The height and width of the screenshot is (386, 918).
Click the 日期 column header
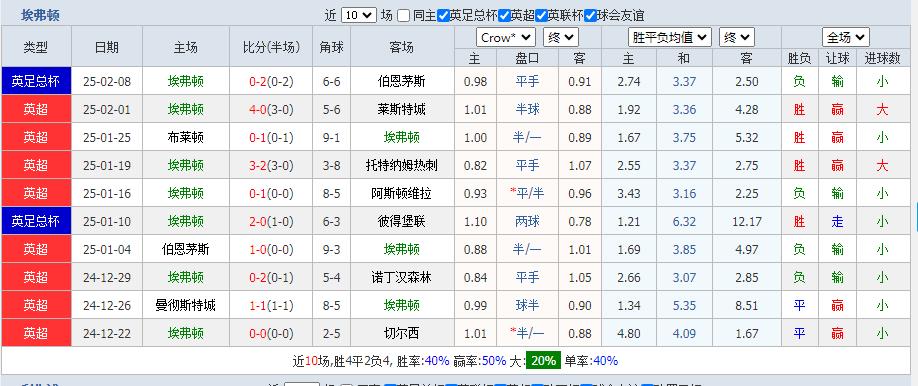107,47
